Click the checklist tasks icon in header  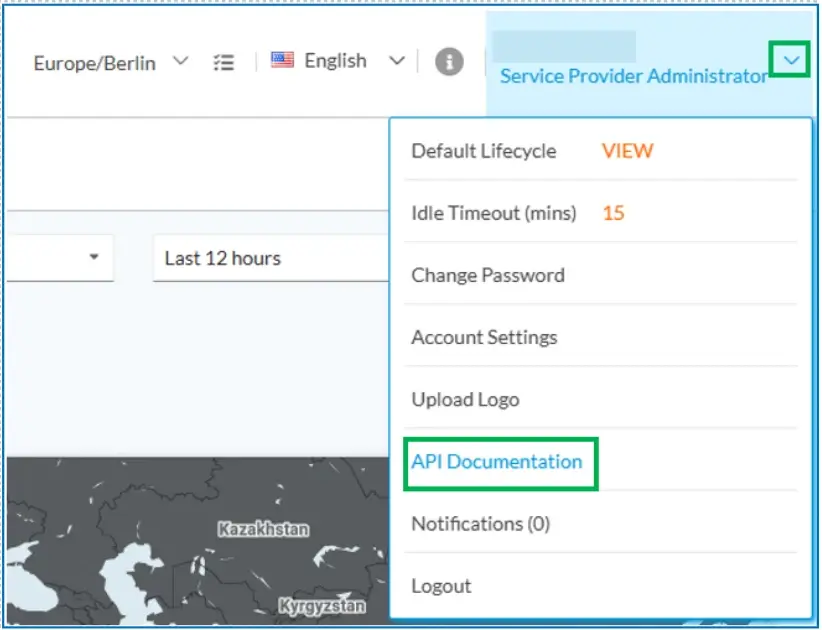coord(224,62)
